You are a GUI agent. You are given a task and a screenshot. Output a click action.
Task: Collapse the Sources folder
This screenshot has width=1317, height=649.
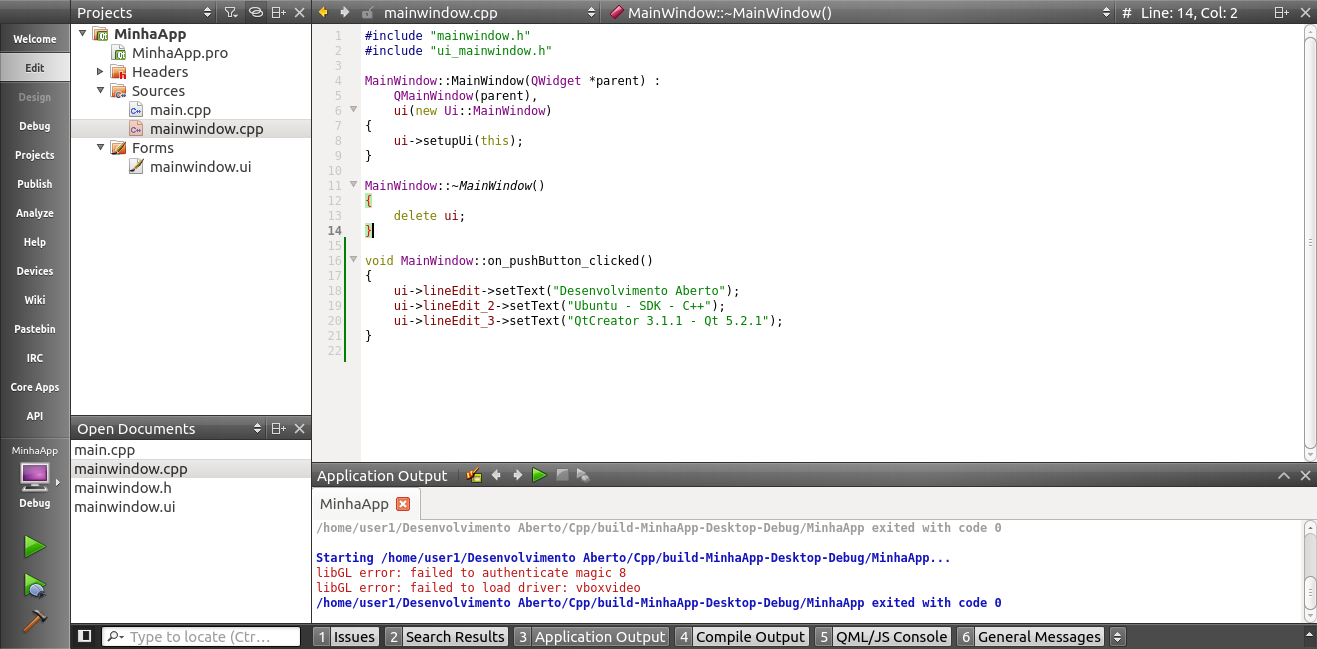(100, 91)
